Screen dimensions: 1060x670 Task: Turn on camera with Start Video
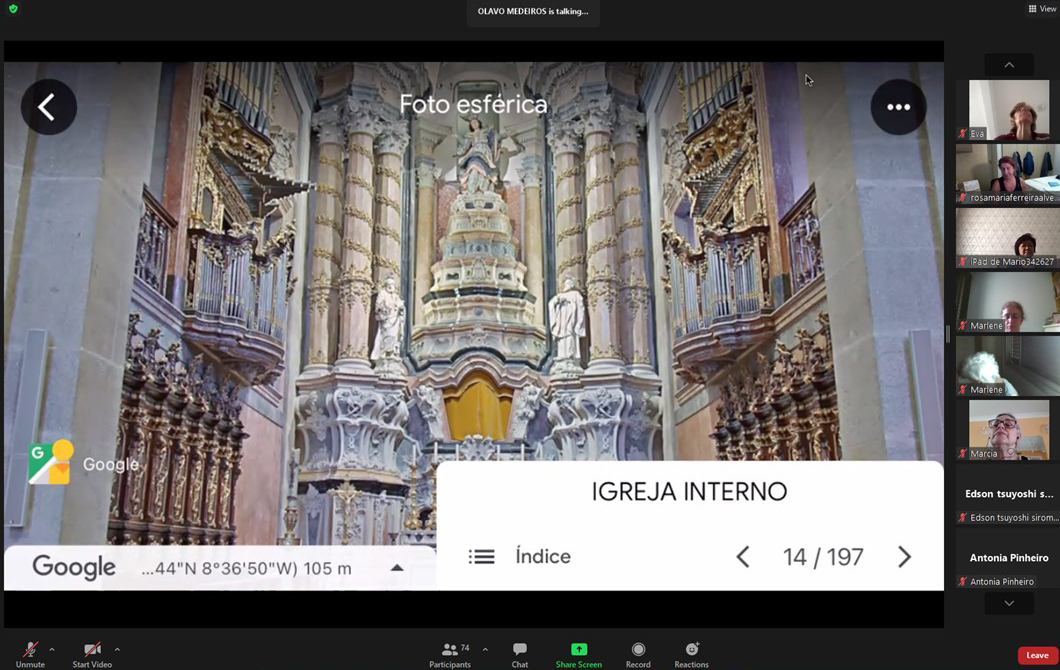click(92, 650)
